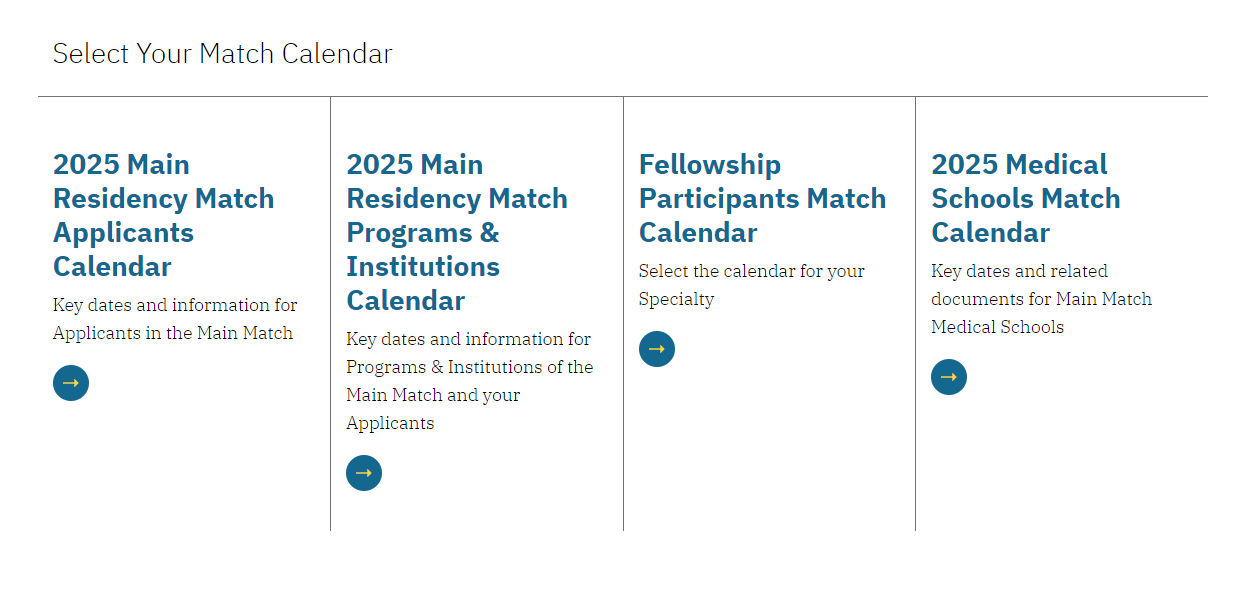1260x614 pixels.
Task: Click the 'Select Your Match Calendar' section title
Action: (222, 54)
